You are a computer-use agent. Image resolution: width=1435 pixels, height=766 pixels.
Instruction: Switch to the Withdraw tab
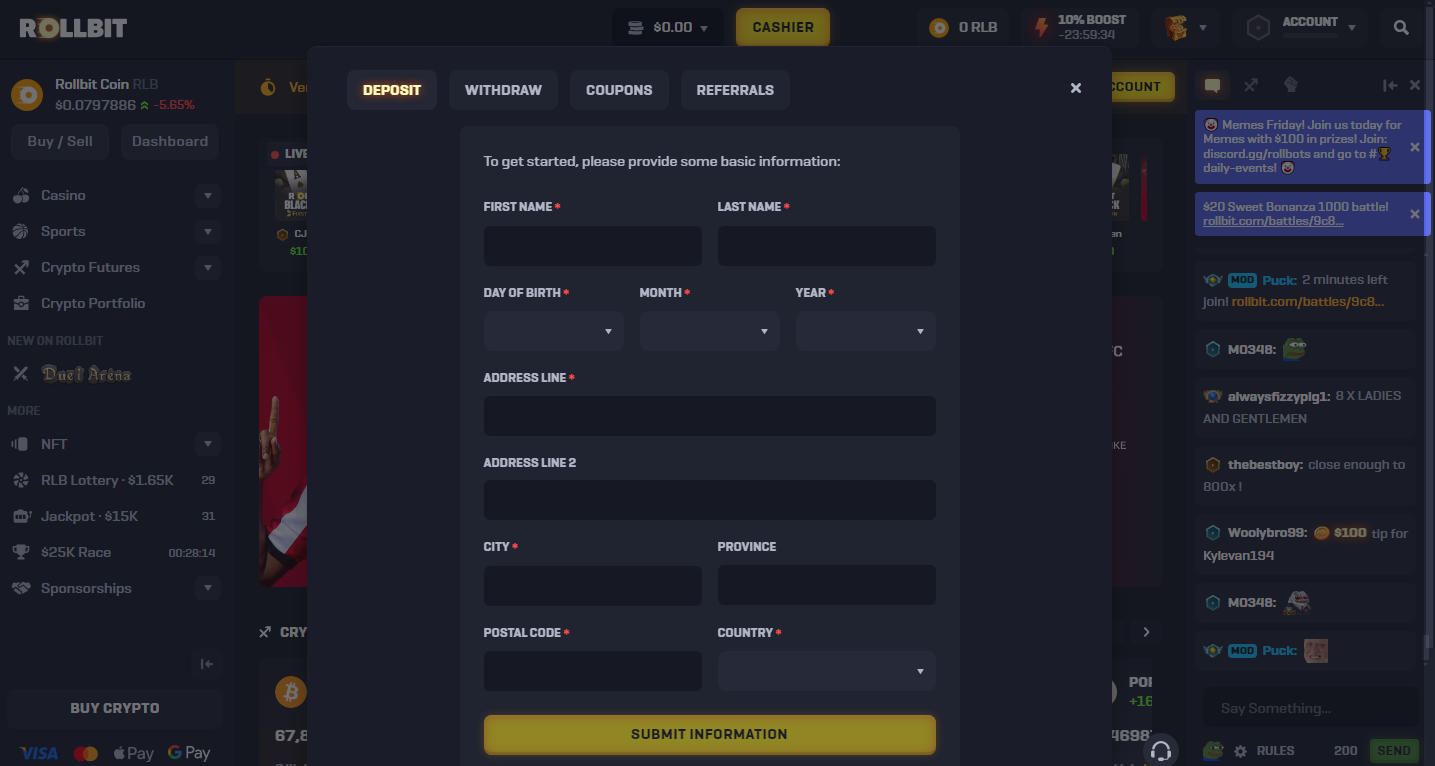[503, 90]
